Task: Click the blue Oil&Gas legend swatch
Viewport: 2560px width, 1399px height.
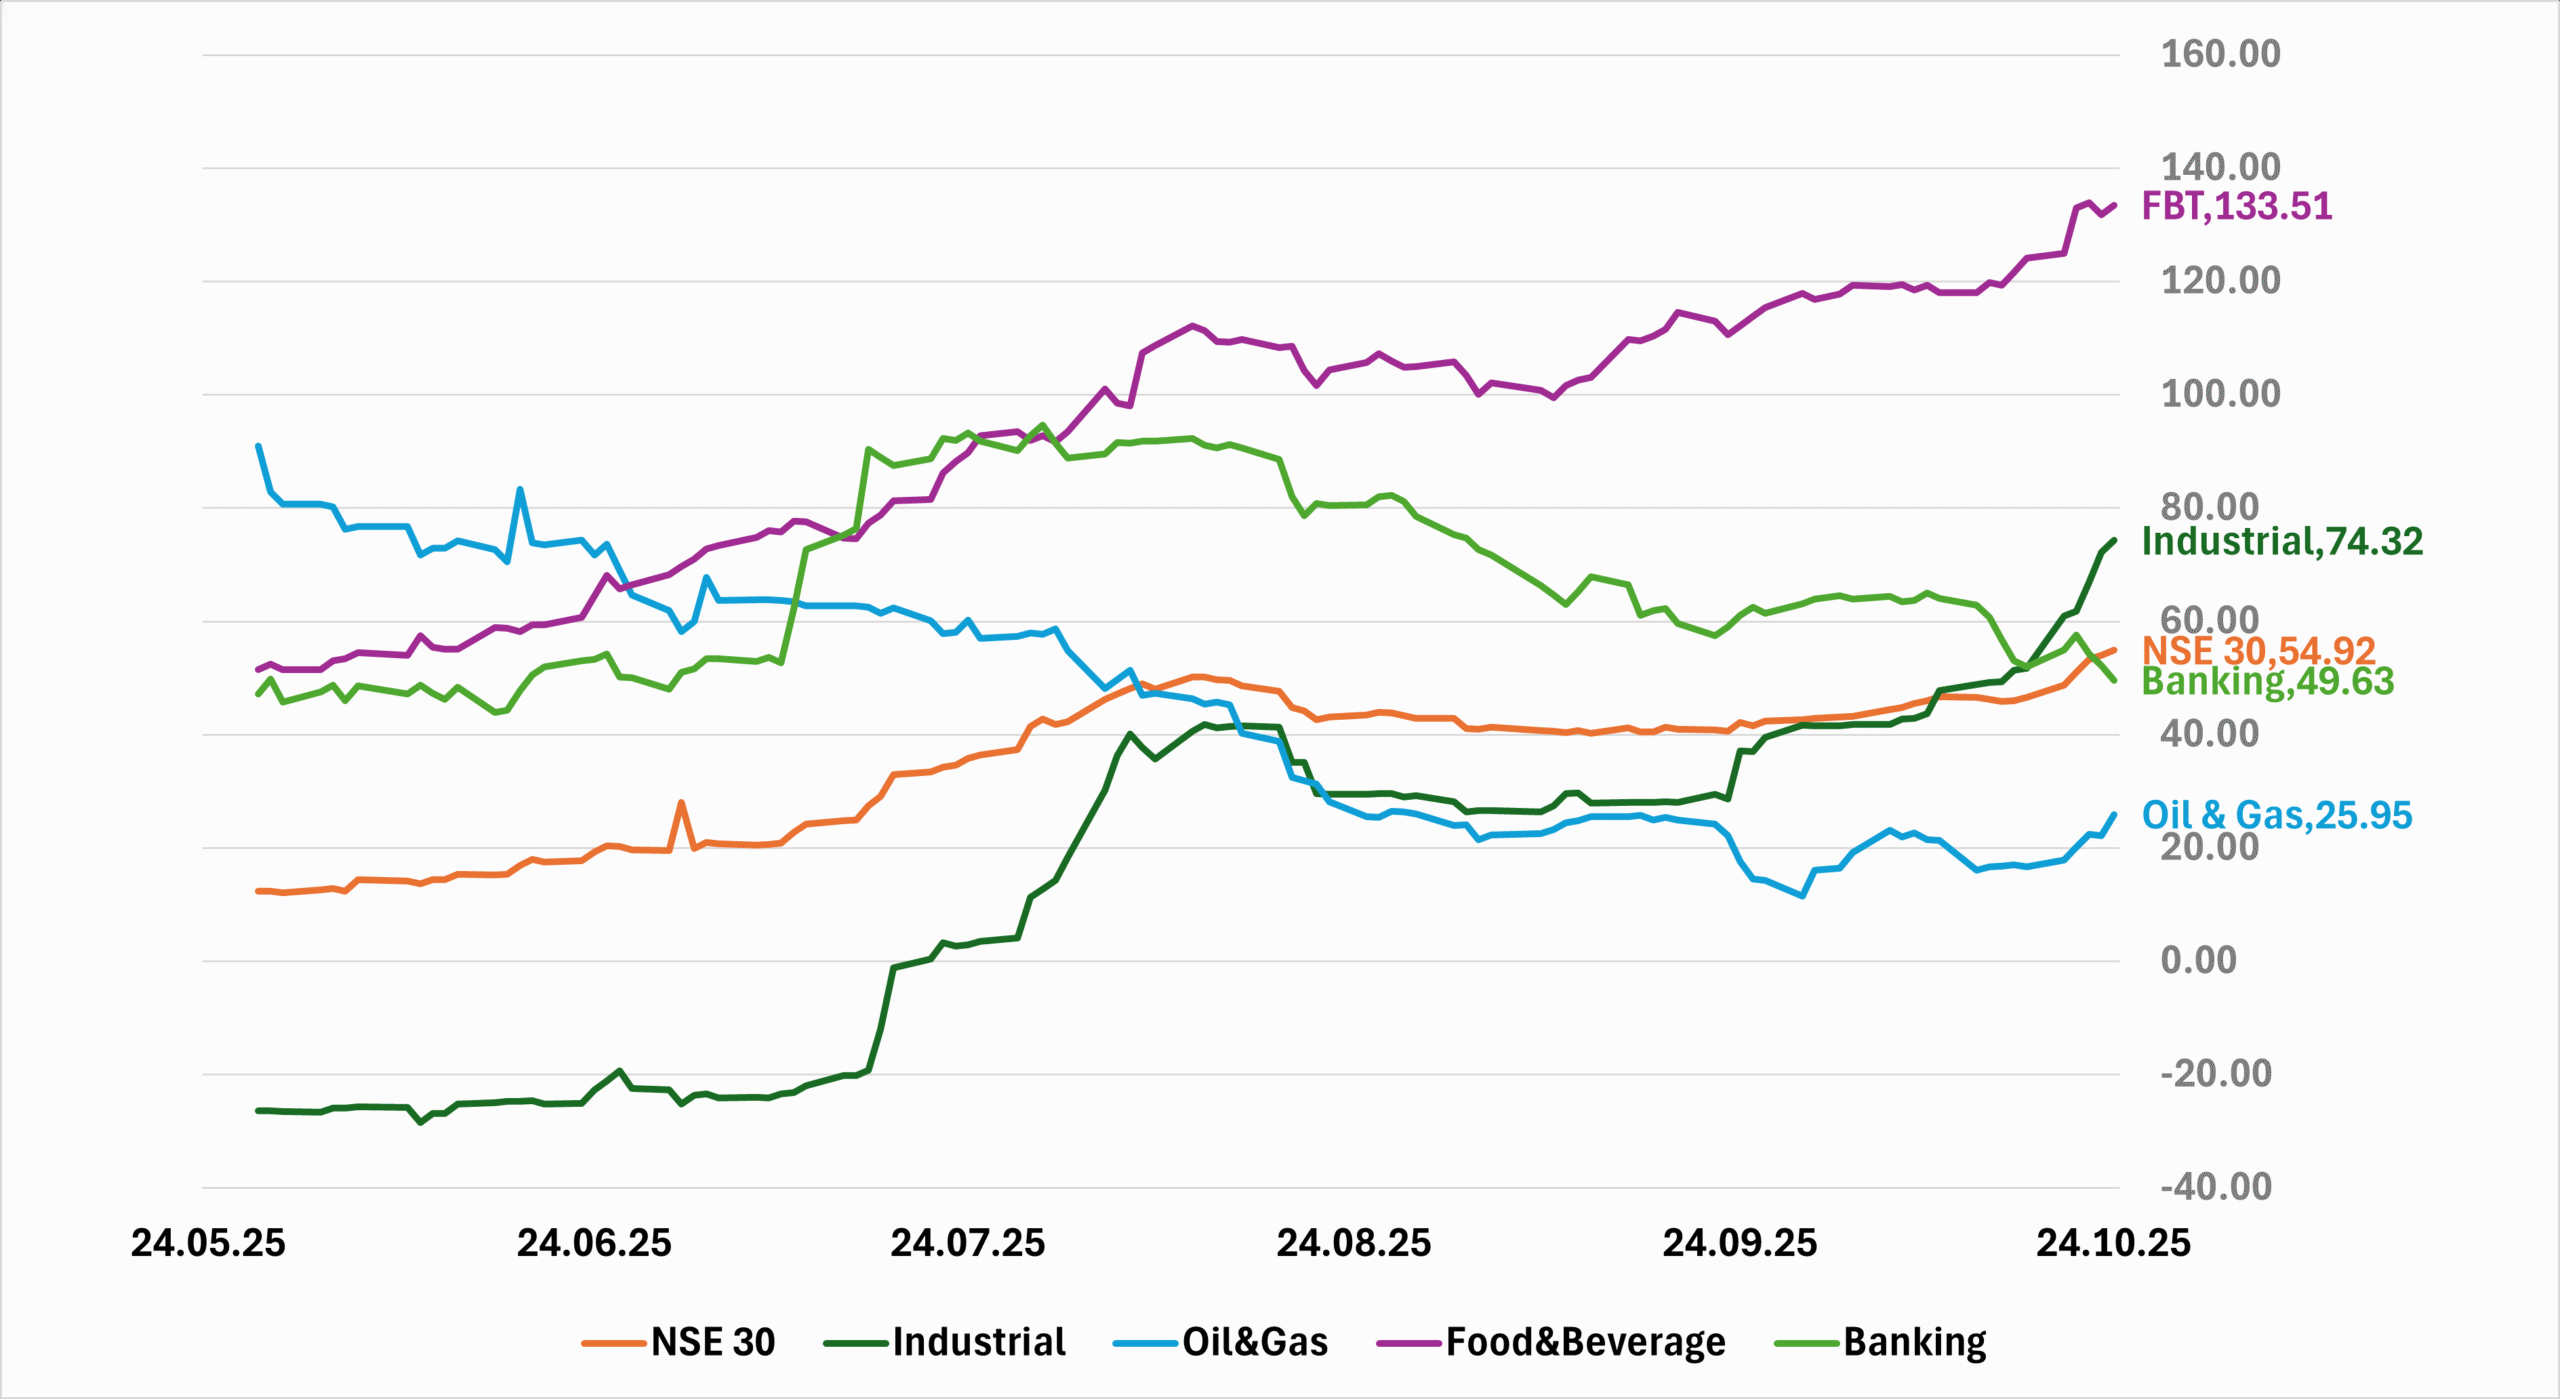Action: pos(1144,1343)
